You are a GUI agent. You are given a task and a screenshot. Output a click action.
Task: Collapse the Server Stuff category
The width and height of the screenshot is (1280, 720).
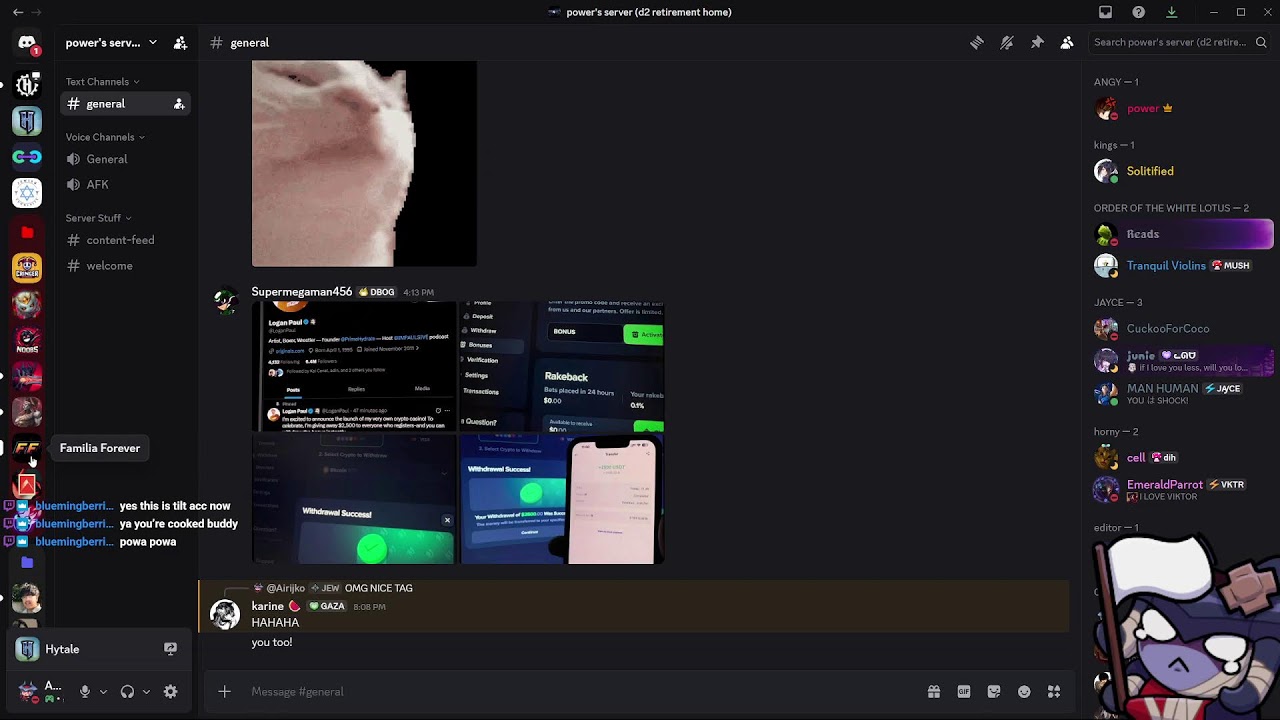(98, 218)
